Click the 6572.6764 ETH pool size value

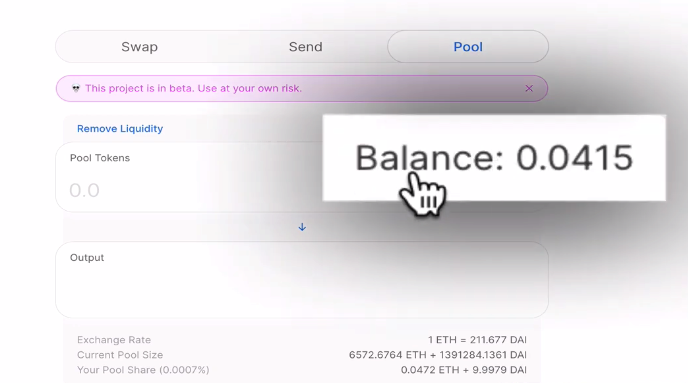point(388,354)
